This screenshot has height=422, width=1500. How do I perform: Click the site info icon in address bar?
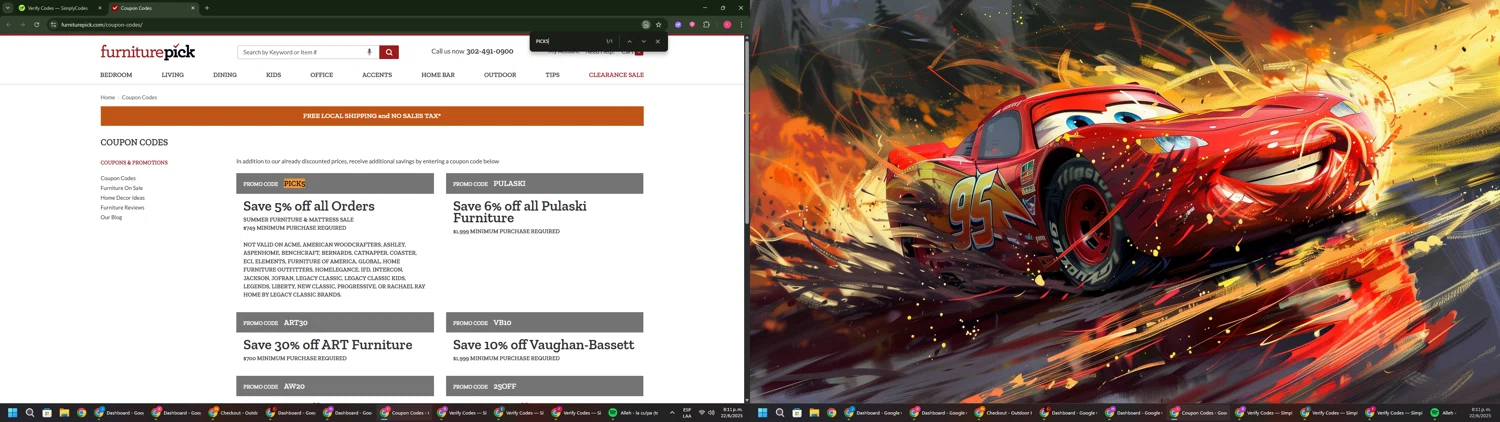tap(53, 24)
